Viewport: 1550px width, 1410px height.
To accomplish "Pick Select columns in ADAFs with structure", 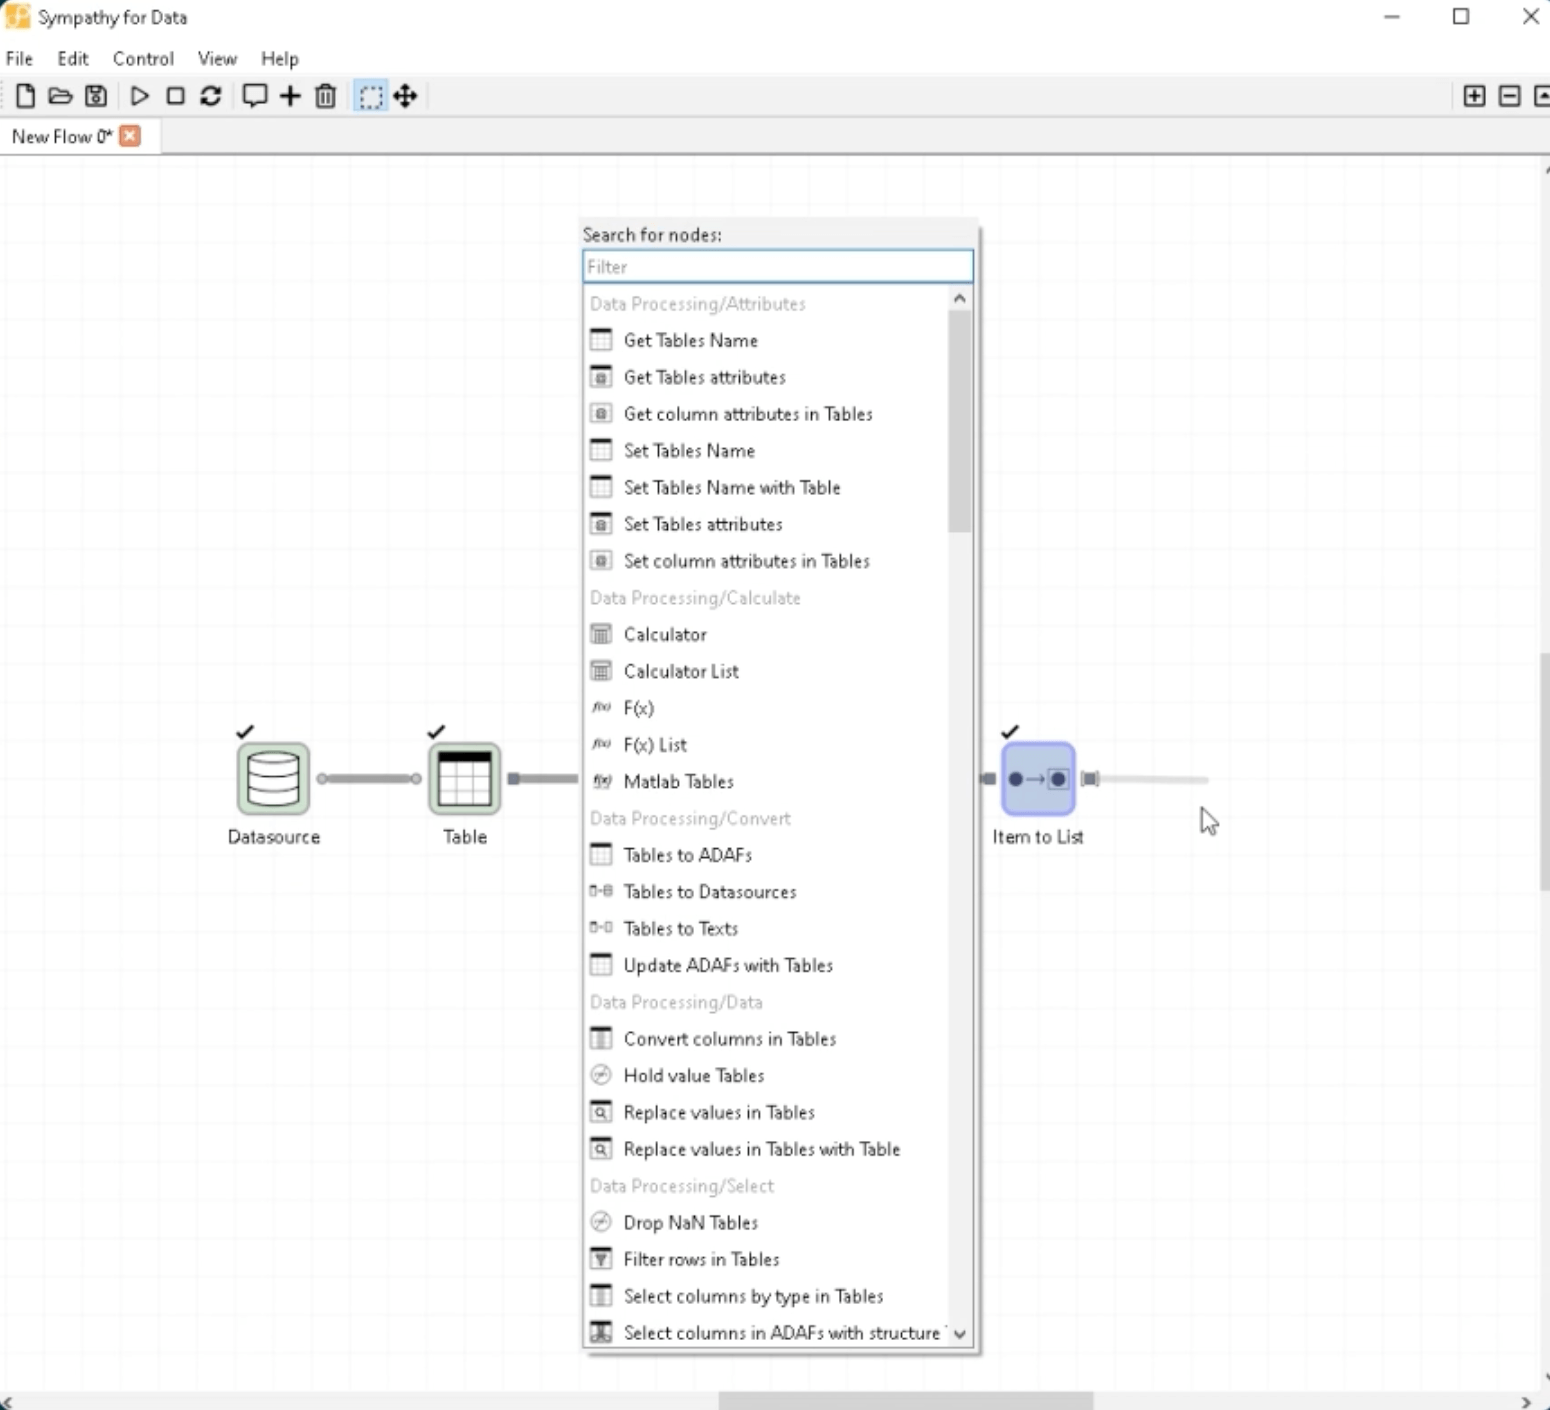I will click(x=766, y=1333).
